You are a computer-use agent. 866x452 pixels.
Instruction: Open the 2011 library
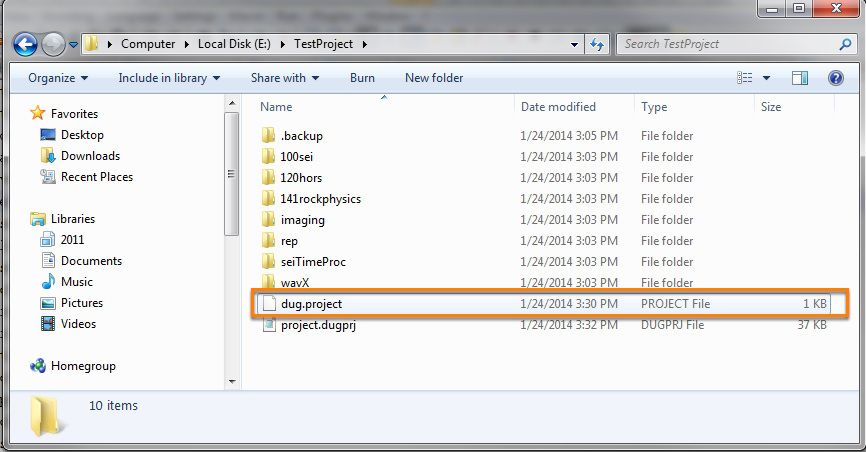click(x=72, y=240)
